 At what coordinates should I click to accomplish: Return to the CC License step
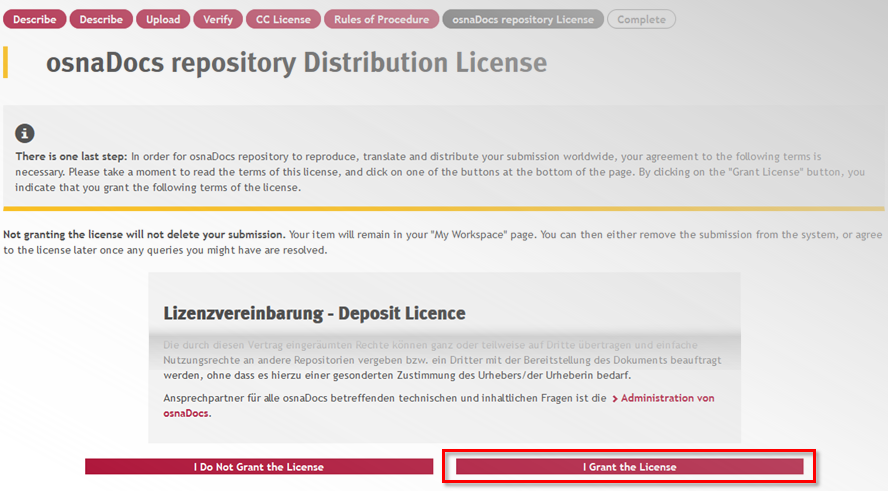click(284, 19)
